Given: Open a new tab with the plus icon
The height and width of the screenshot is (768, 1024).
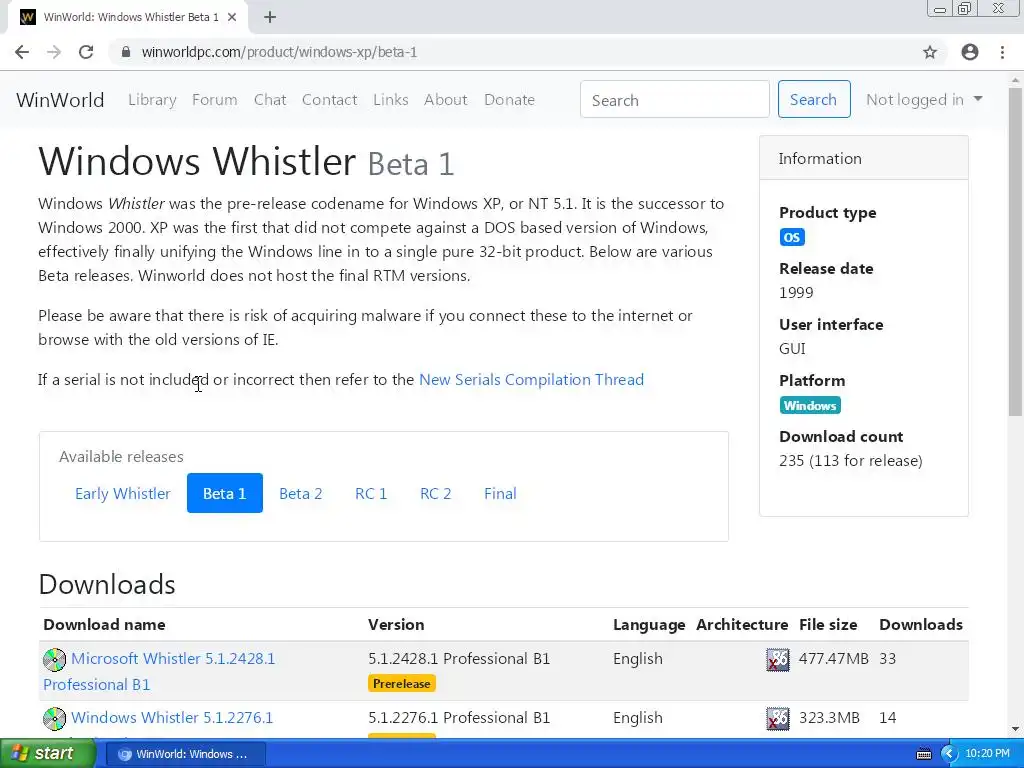Looking at the screenshot, I should tap(270, 17).
